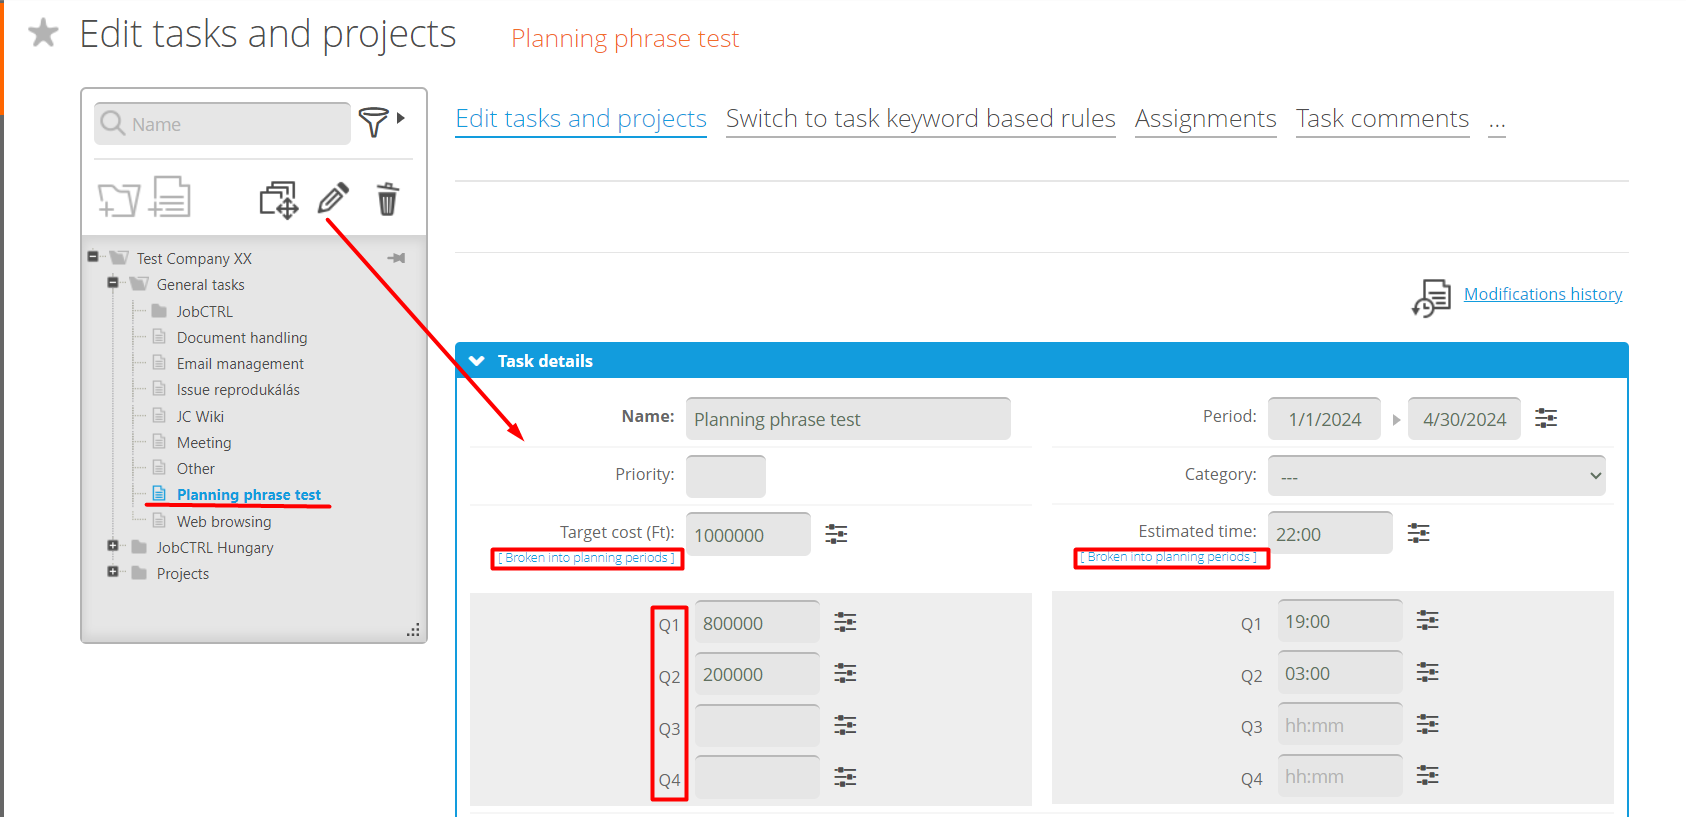Click Target cost settings sliders icon
This screenshot has width=1686, height=817.
coord(836,534)
